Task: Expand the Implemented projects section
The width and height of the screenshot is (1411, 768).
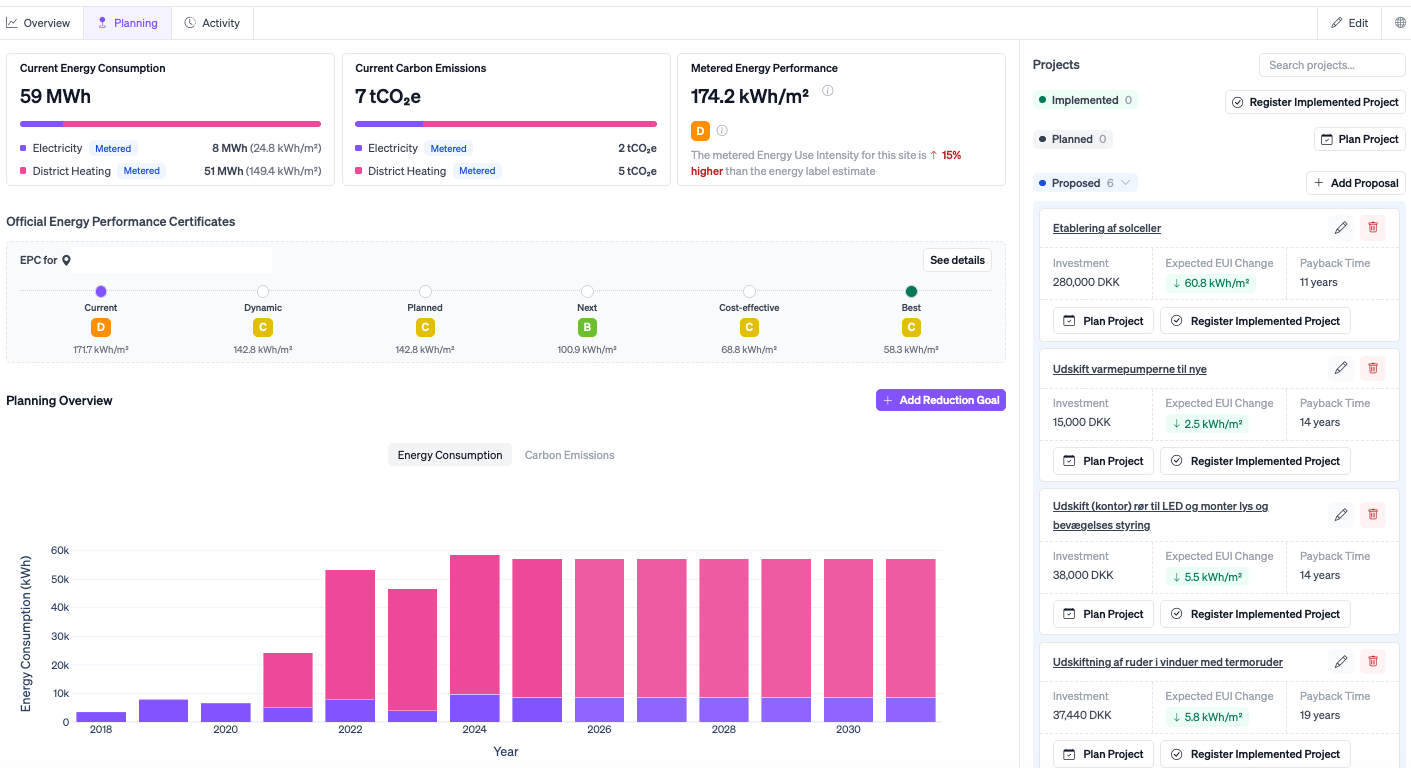Action: pyautogui.click(x=1085, y=100)
